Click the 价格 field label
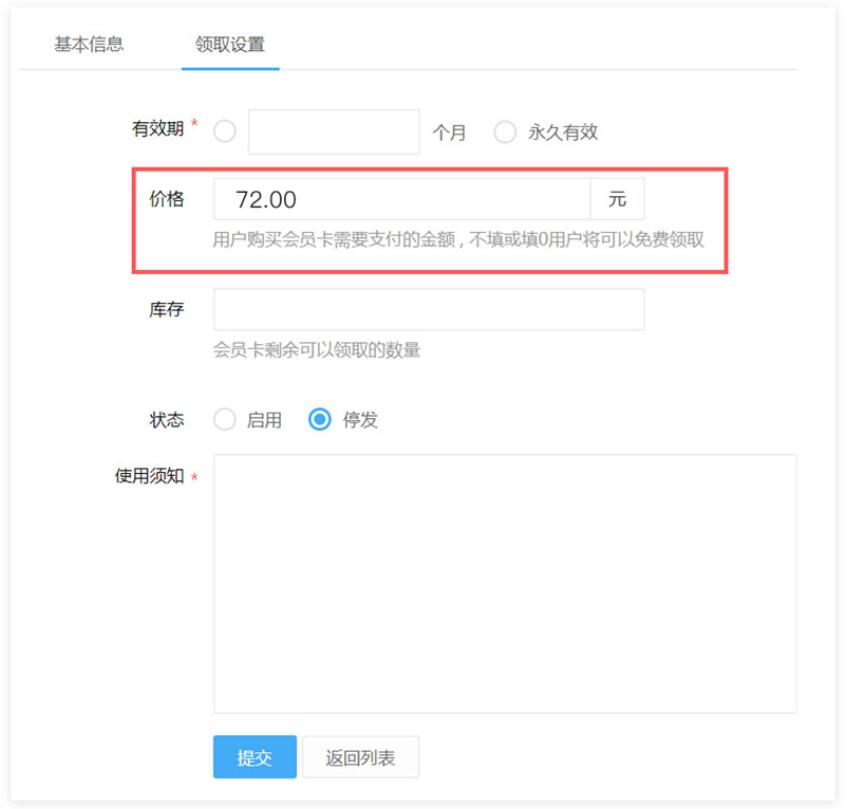 pyautogui.click(x=167, y=199)
